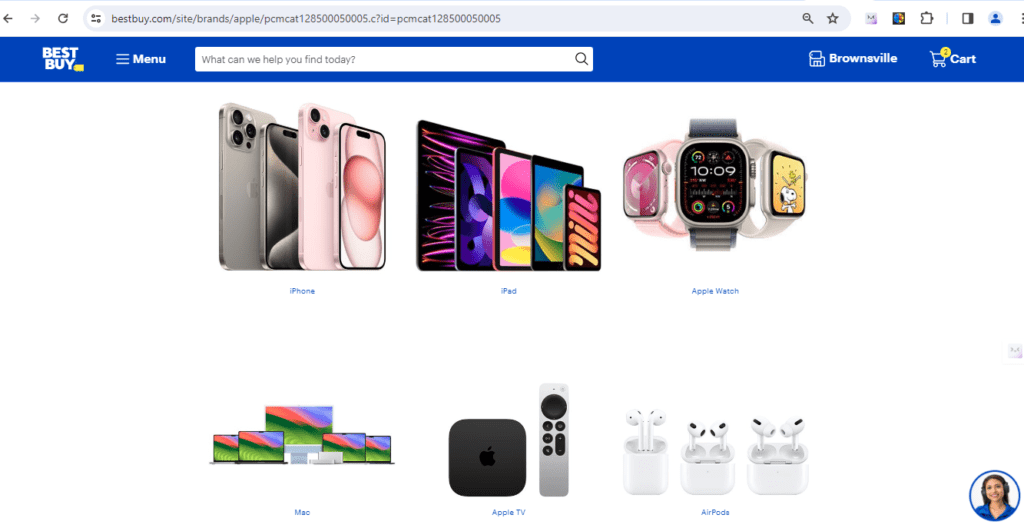Image resolution: width=1024 pixels, height=528 pixels.
Task: Open browser zoom magnifier icon
Action: point(808,18)
